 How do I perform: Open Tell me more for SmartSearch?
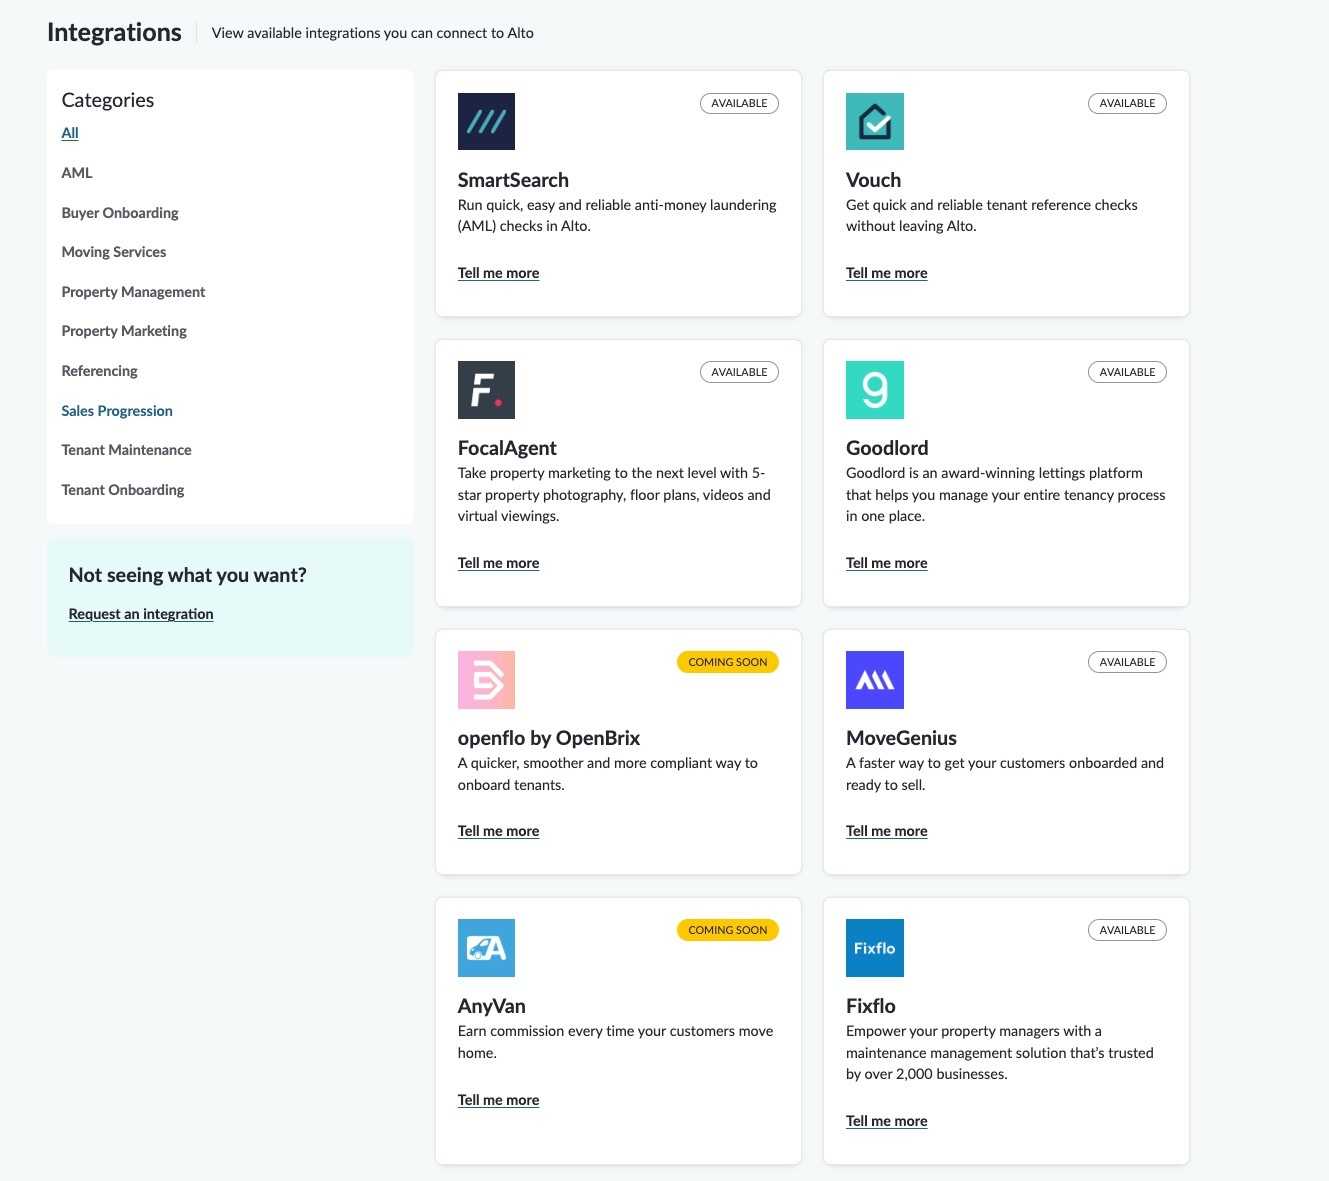click(x=498, y=273)
